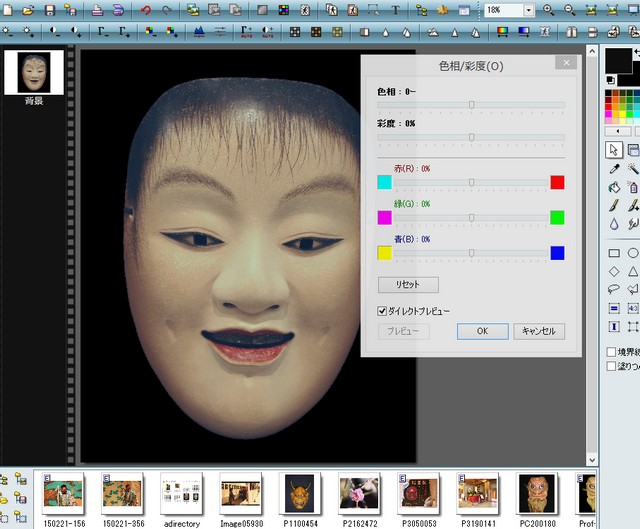Open the 18% zoom level dropdown
The image size is (640, 529).
pyautogui.click(x=528, y=10)
